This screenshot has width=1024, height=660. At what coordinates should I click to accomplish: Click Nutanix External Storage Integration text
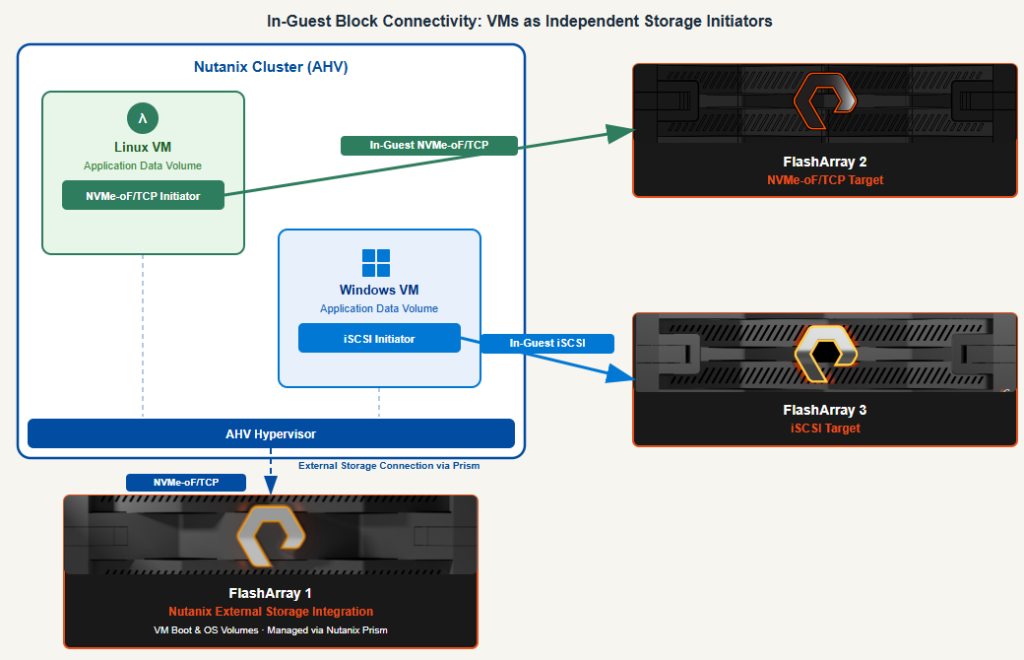pos(270,612)
